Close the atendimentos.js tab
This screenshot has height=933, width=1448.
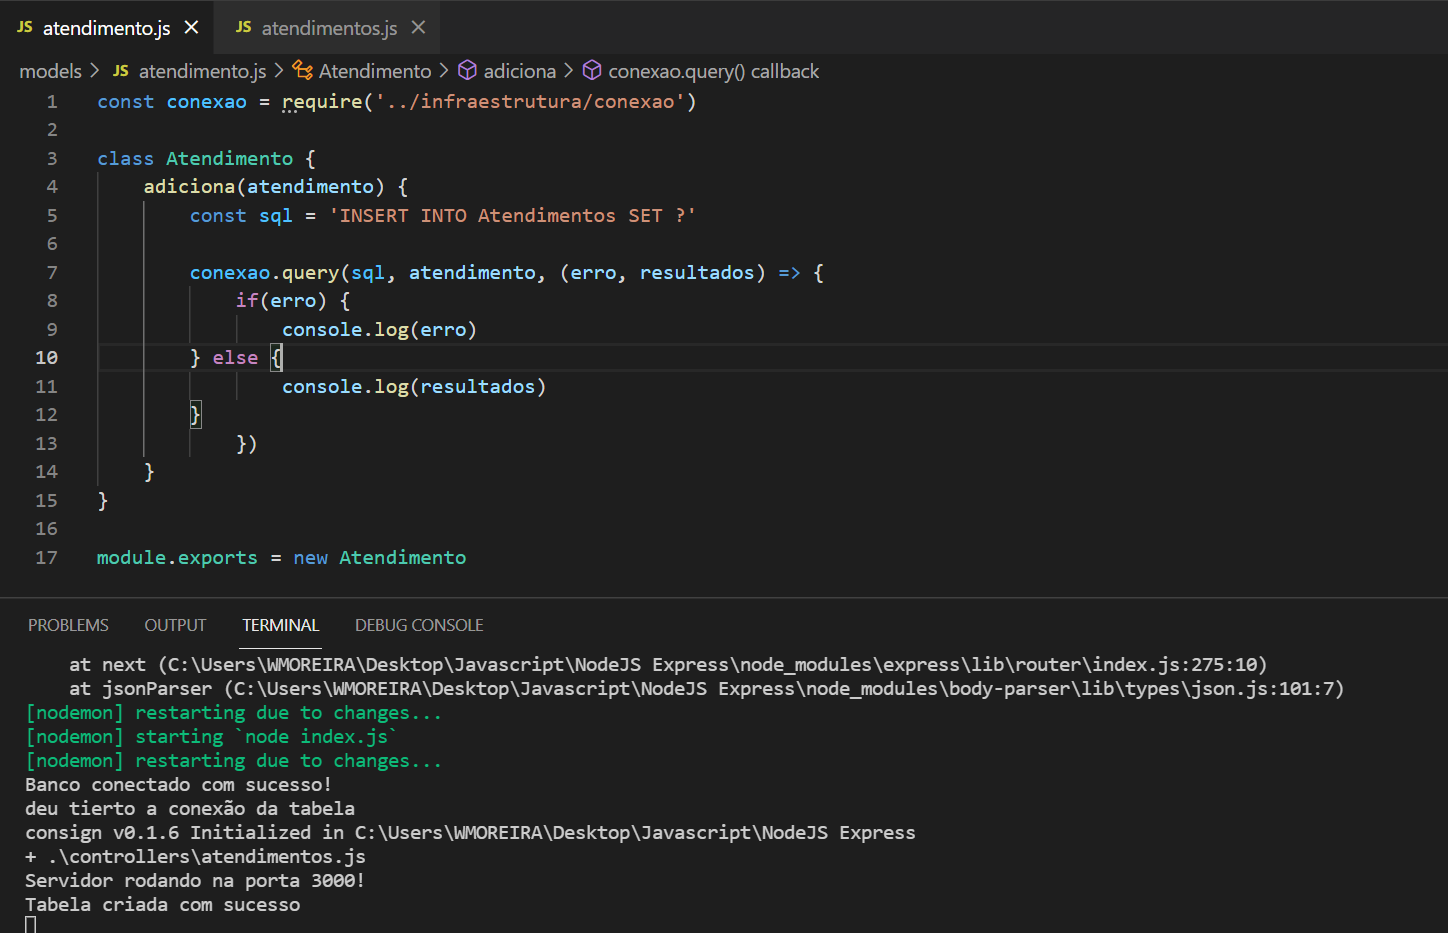(x=418, y=28)
